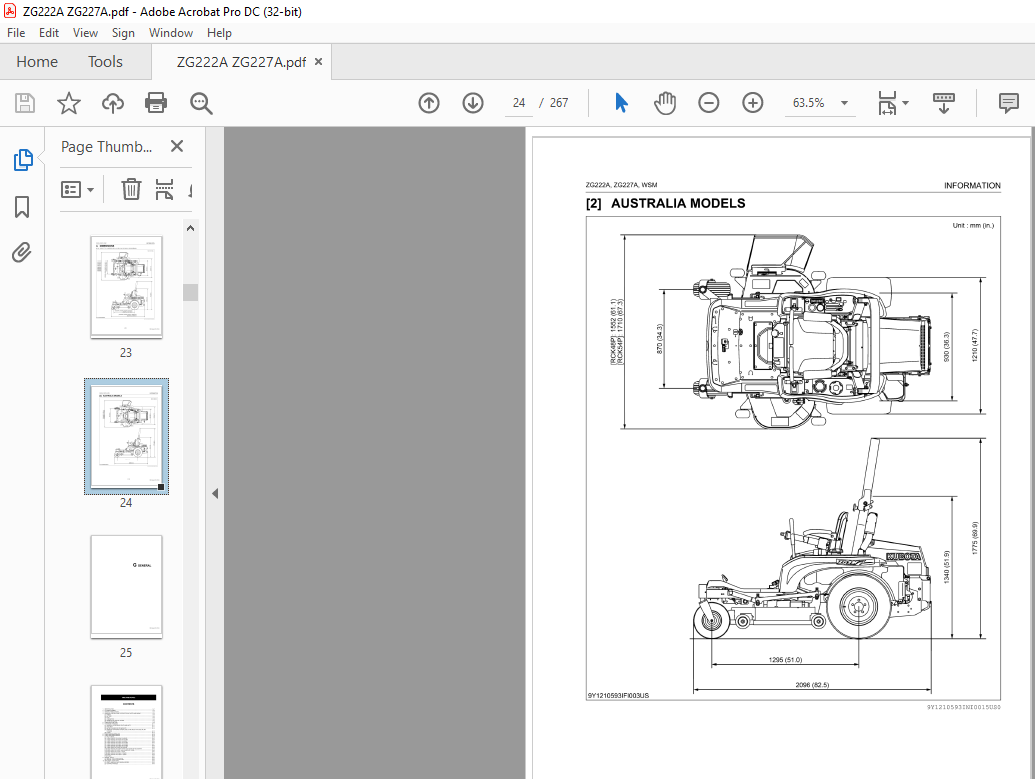This screenshot has width=1035, height=779.
Task: Close the Page Thumbnails panel
Action: pyautogui.click(x=177, y=146)
